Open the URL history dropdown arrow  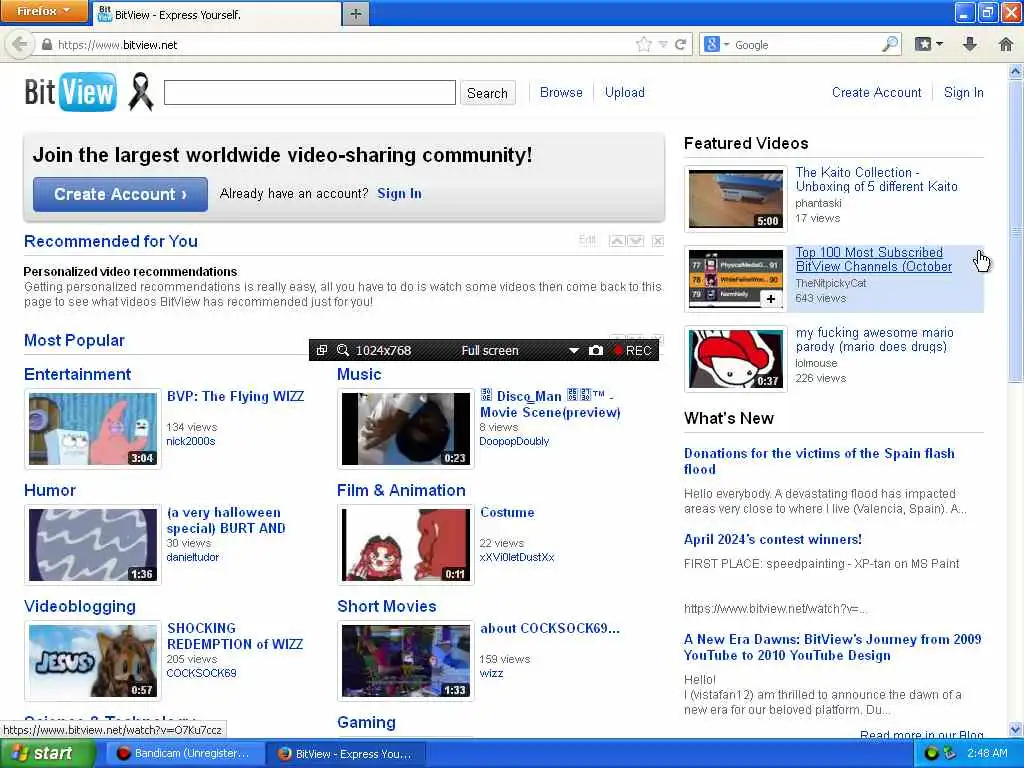663,44
